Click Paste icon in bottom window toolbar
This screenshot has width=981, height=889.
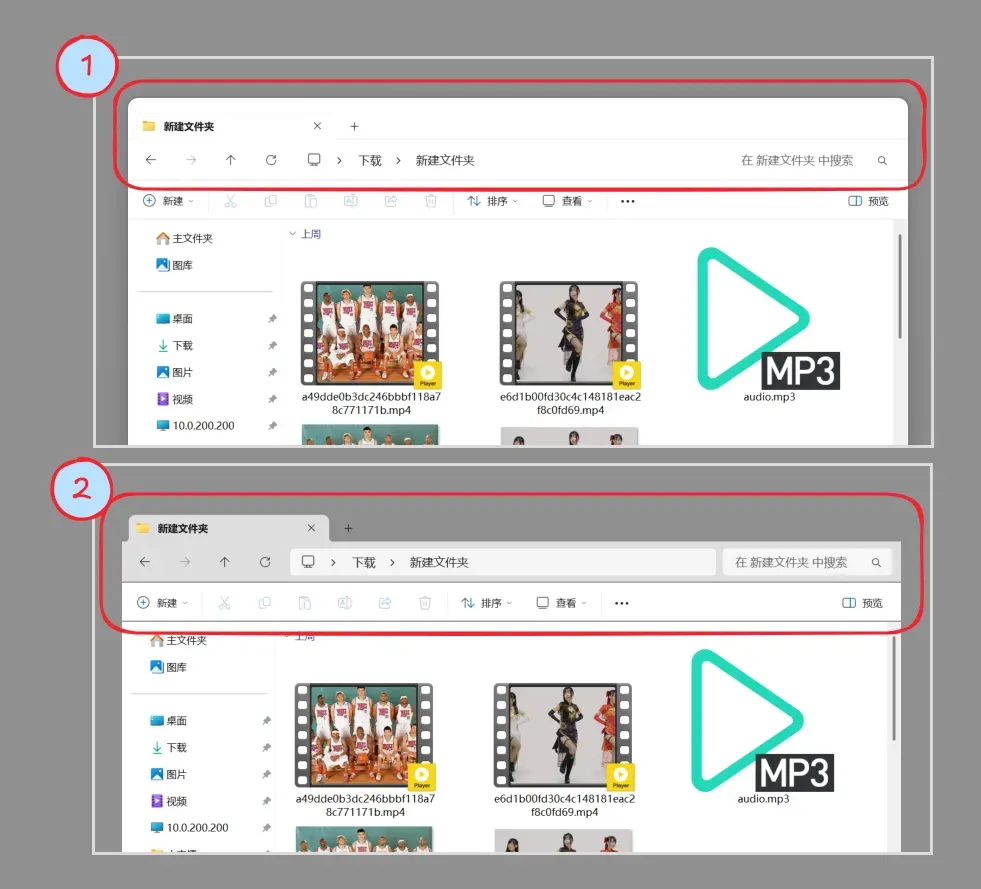point(305,603)
